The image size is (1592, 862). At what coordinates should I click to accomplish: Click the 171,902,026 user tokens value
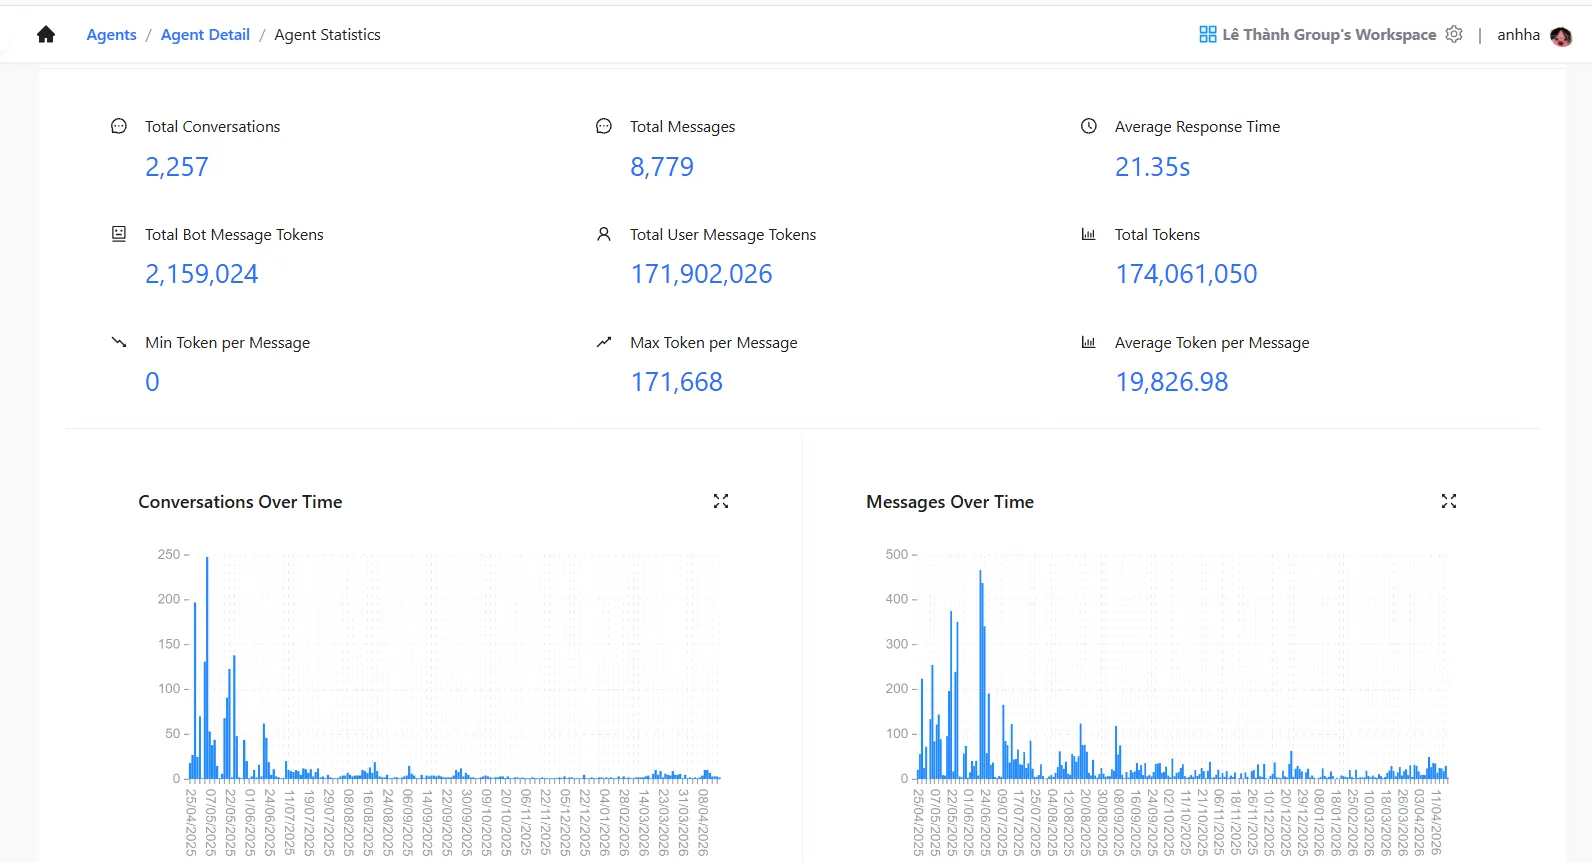point(701,274)
